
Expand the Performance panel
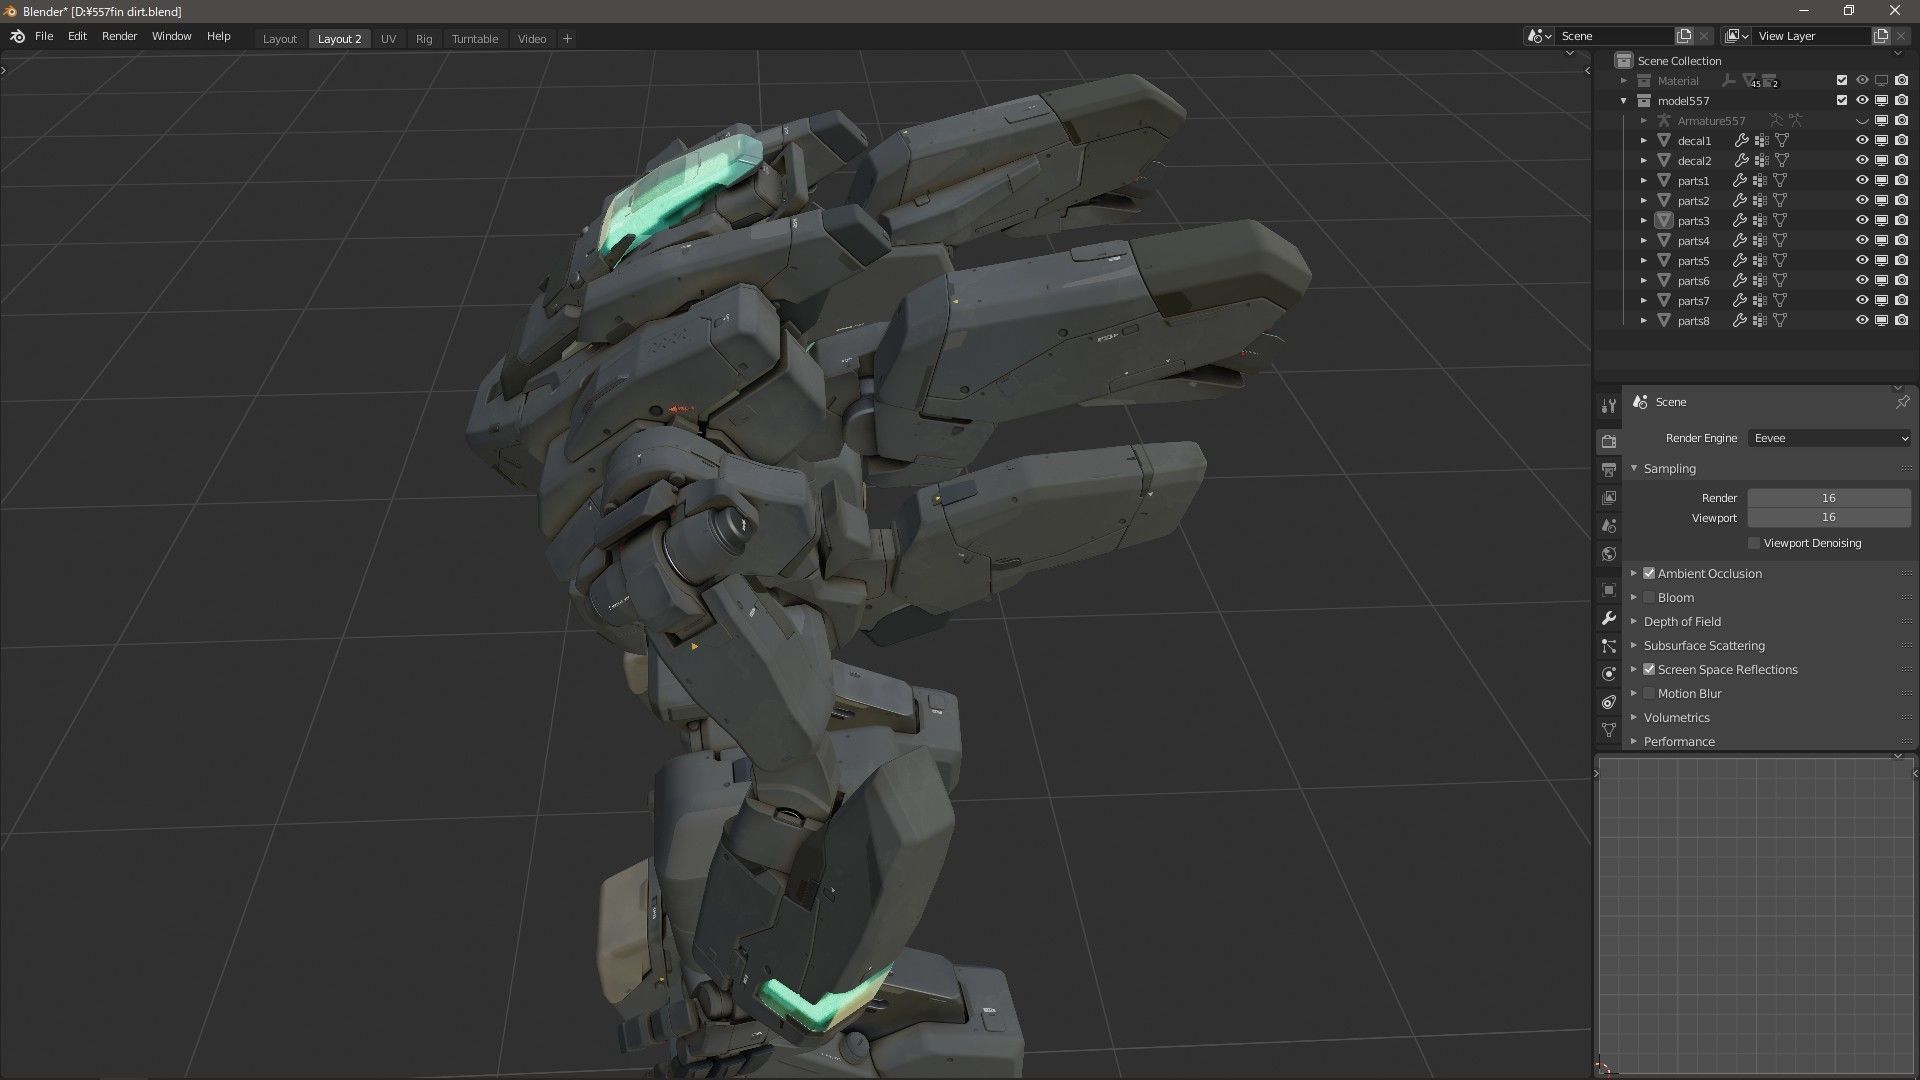(1634, 741)
